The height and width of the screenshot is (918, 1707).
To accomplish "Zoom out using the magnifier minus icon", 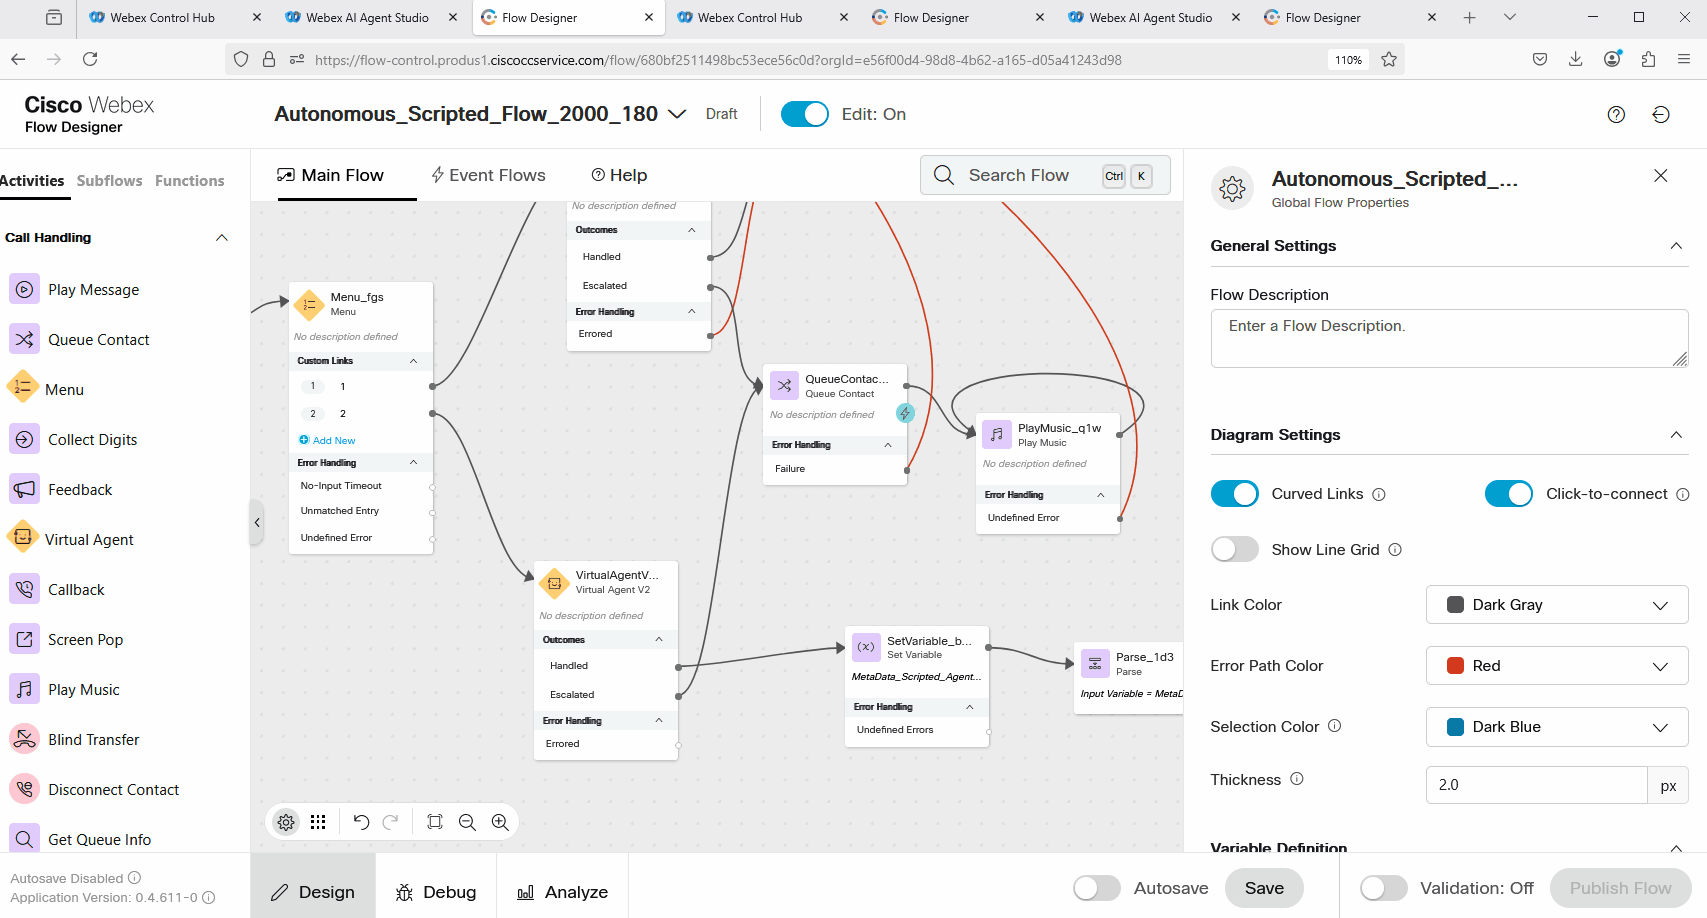I will tap(467, 822).
